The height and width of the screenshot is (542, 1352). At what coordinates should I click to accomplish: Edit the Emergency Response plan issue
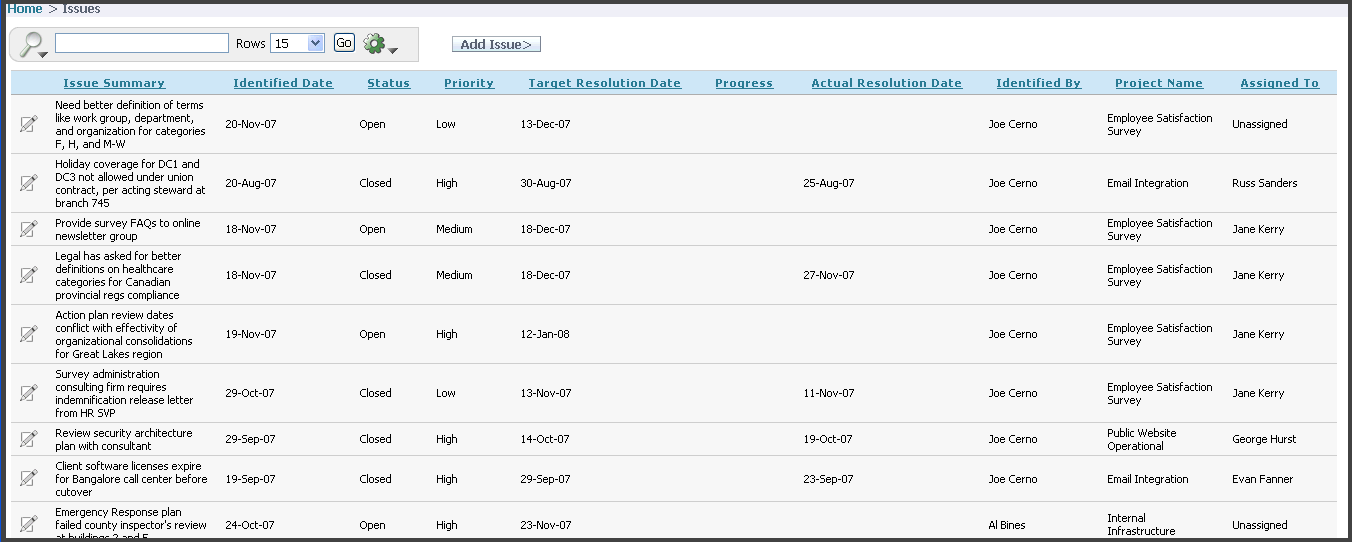(29, 524)
